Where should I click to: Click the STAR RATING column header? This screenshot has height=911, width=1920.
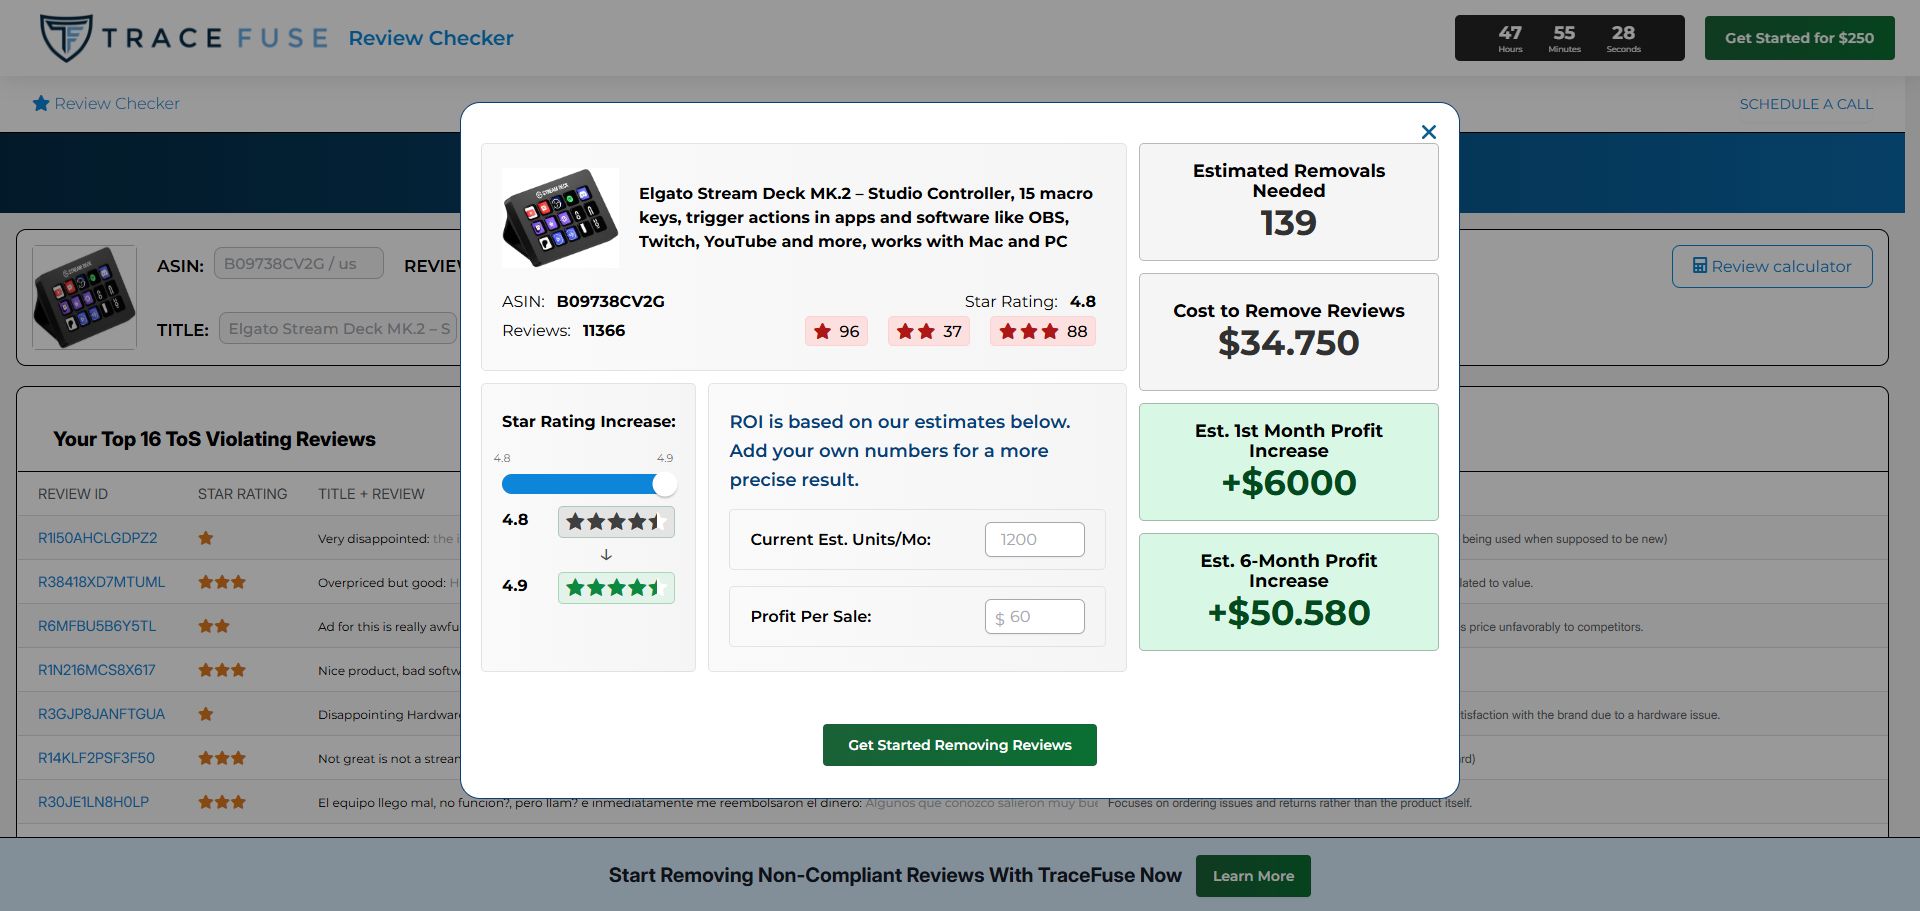pos(242,494)
